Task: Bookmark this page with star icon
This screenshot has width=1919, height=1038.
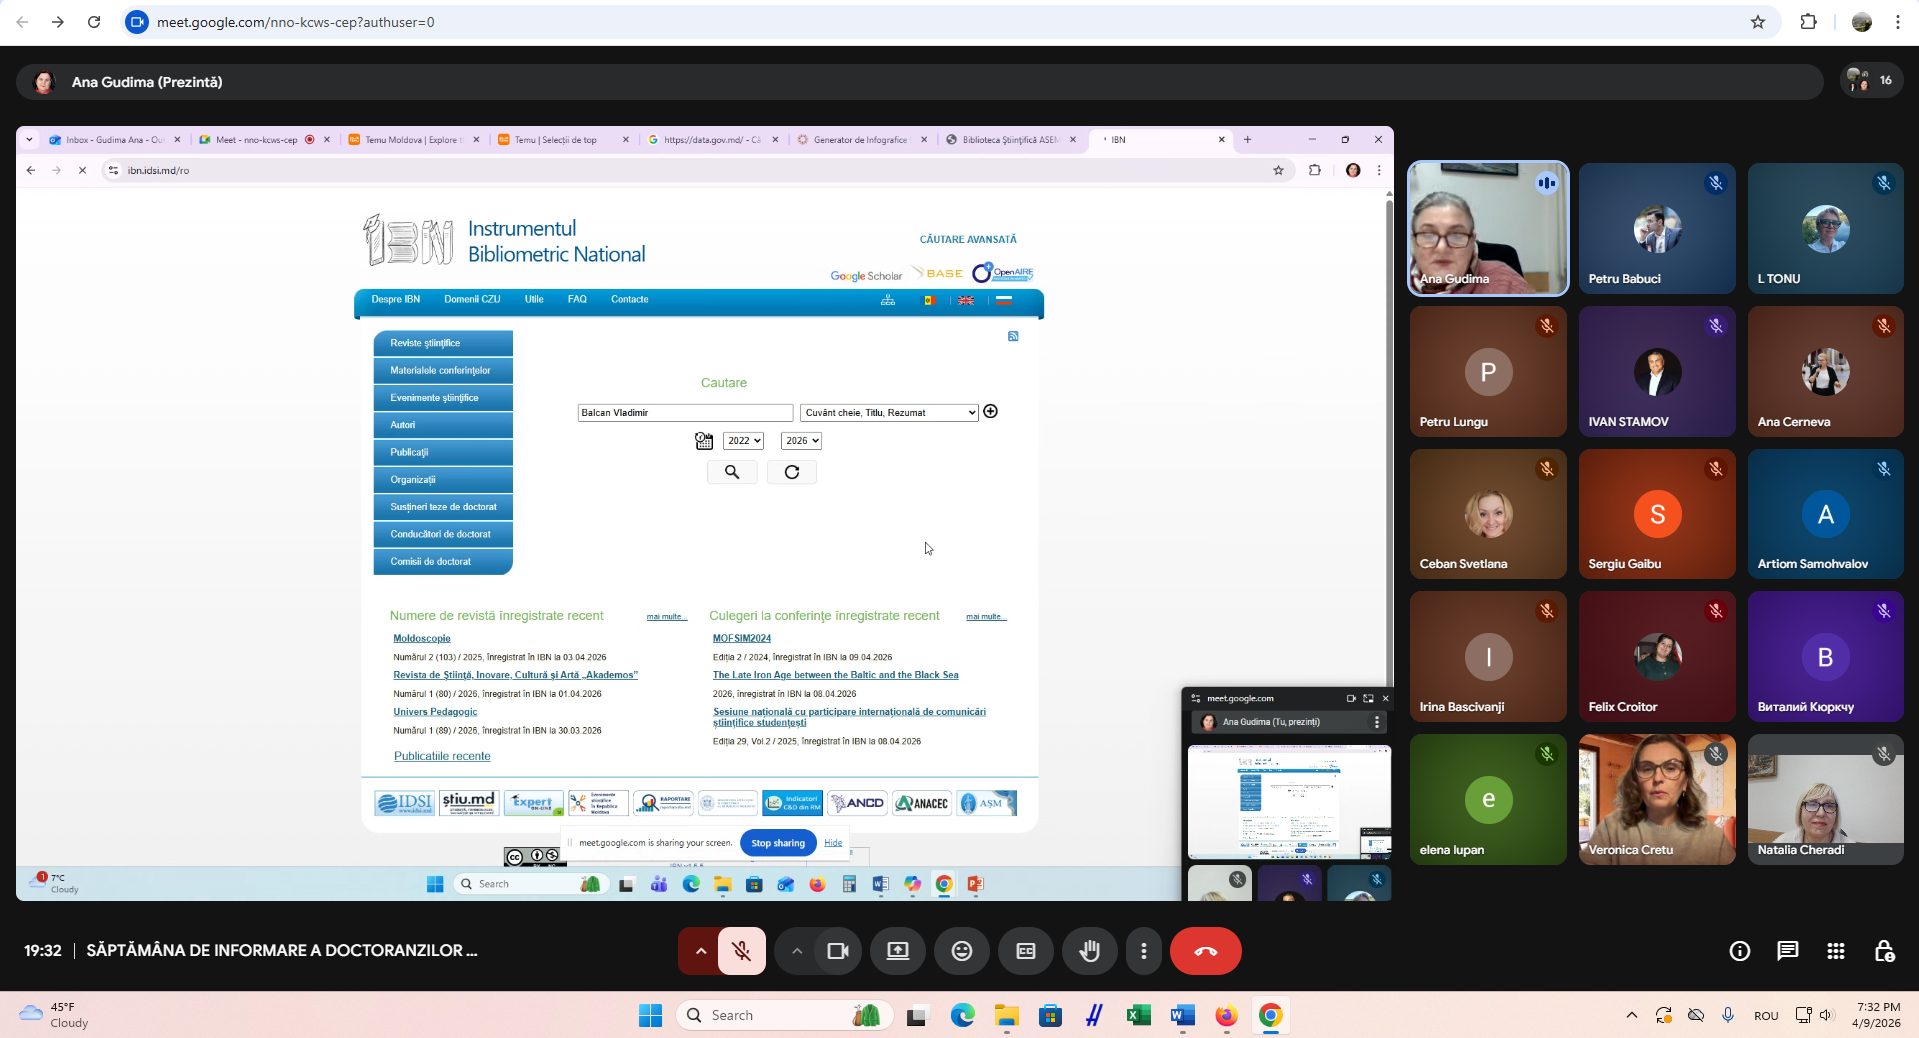Action: pos(1757,22)
